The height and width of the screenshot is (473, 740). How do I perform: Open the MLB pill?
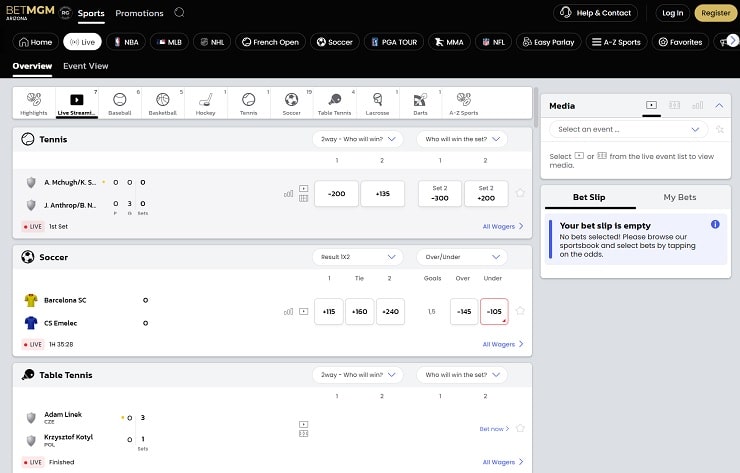pos(169,42)
